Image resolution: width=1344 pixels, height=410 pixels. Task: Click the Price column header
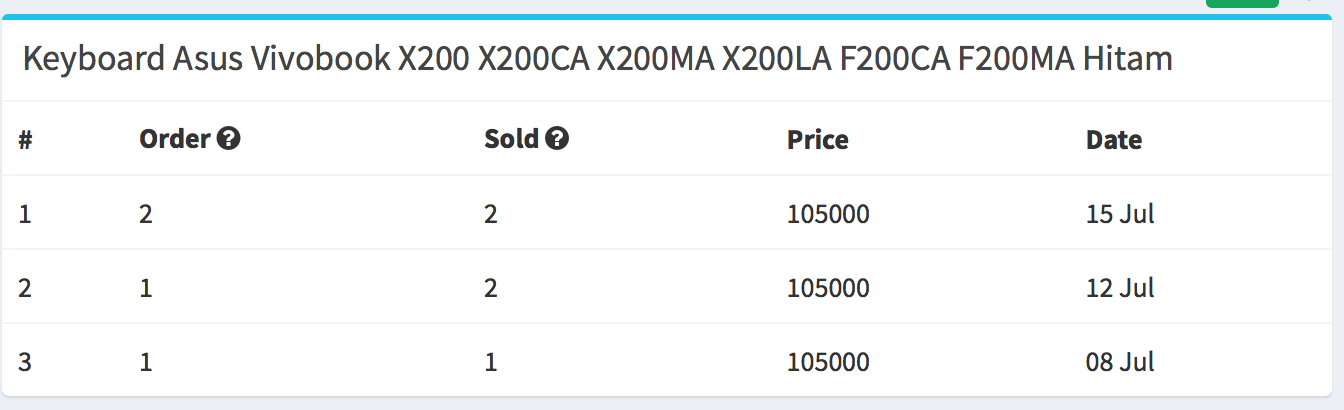[x=818, y=139]
